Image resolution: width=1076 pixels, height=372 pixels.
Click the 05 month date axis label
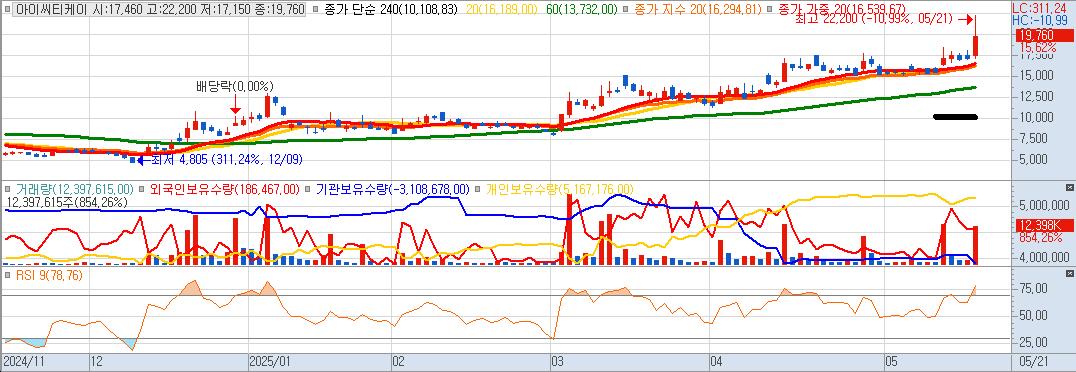[892, 360]
